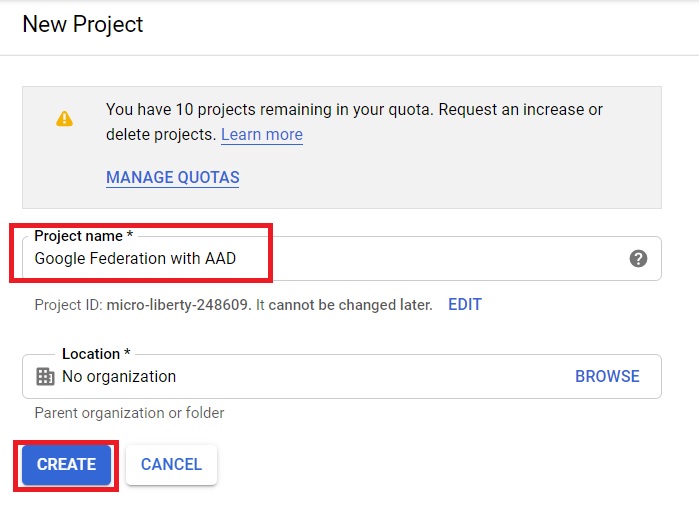Image resolution: width=699 pixels, height=519 pixels.
Task: Click the Parent organization or folder hint
Action: point(129,413)
